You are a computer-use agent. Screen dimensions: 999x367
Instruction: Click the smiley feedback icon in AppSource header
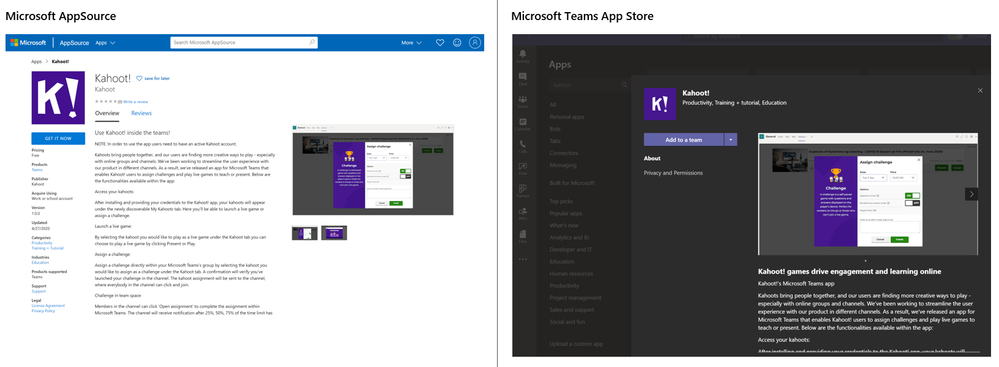click(x=457, y=43)
